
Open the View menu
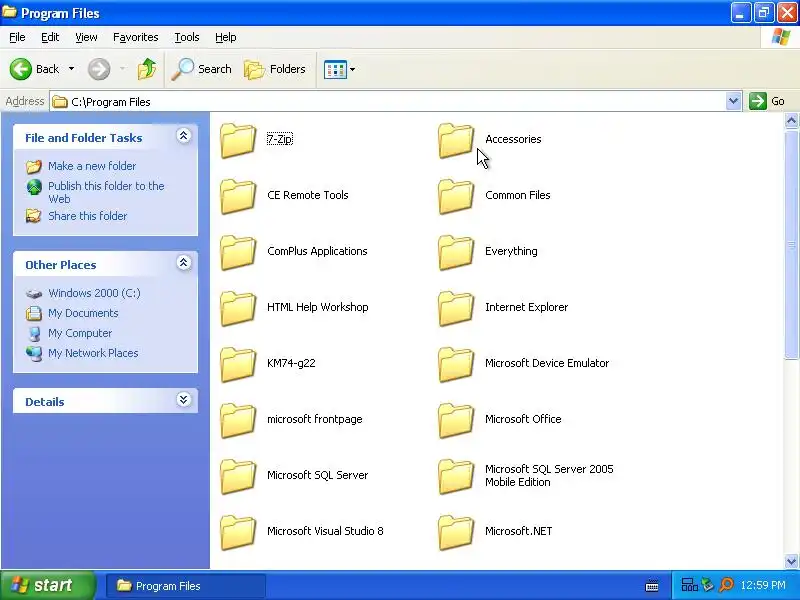click(x=86, y=37)
